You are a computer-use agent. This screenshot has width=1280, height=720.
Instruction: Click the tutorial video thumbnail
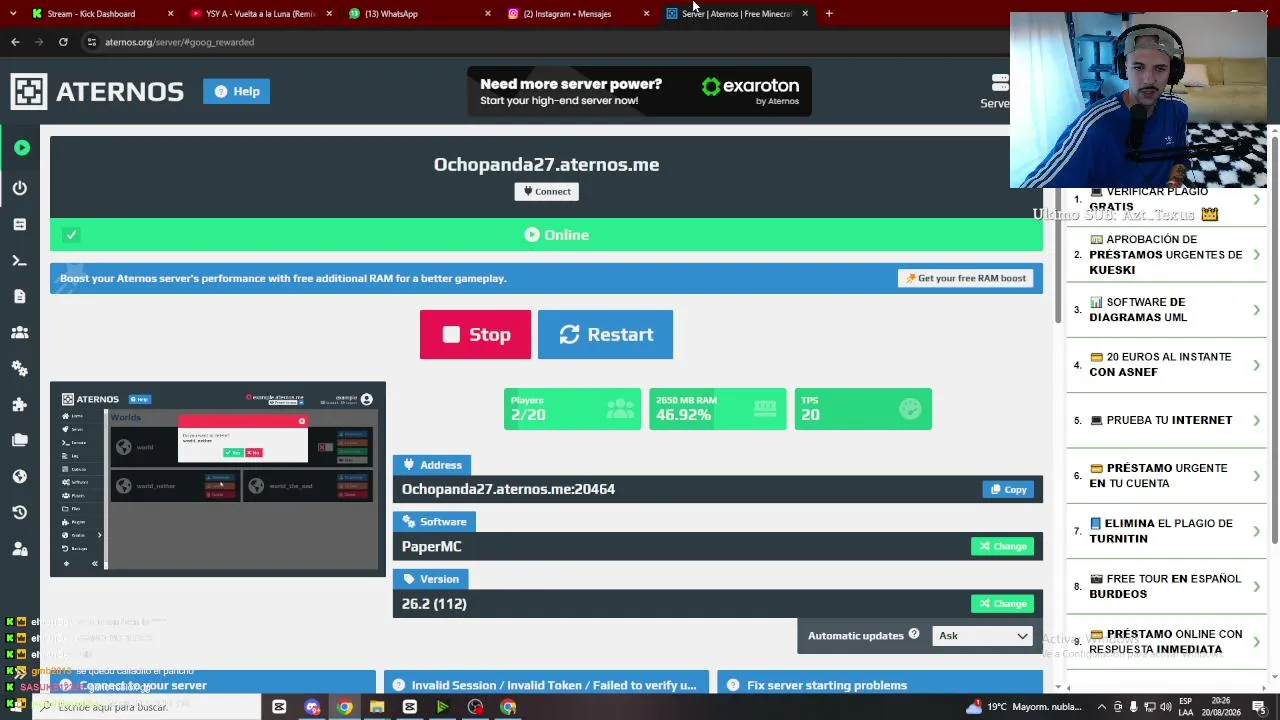click(x=218, y=479)
